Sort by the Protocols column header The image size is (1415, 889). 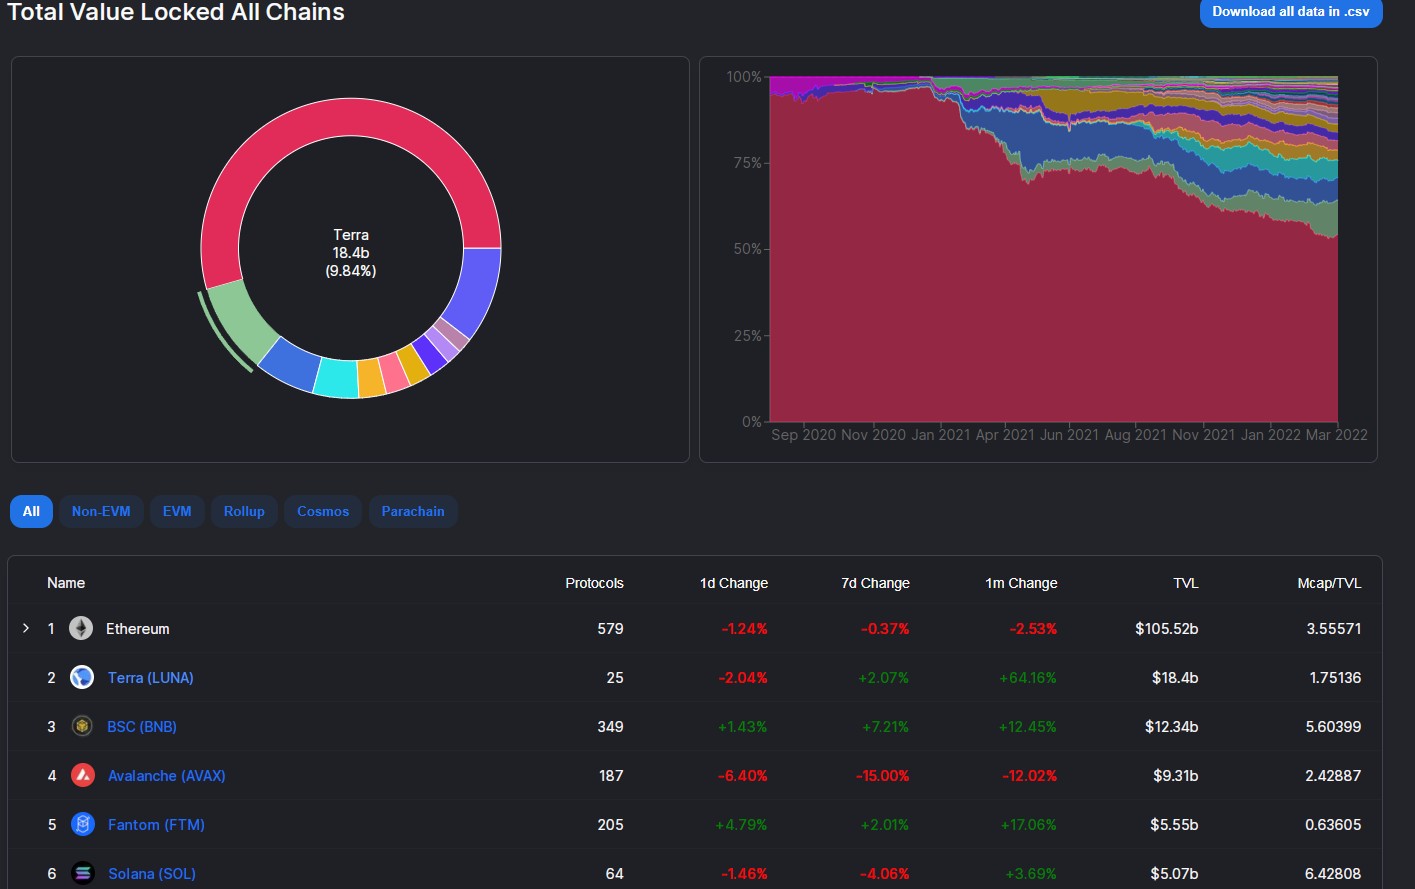coord(594,582)
